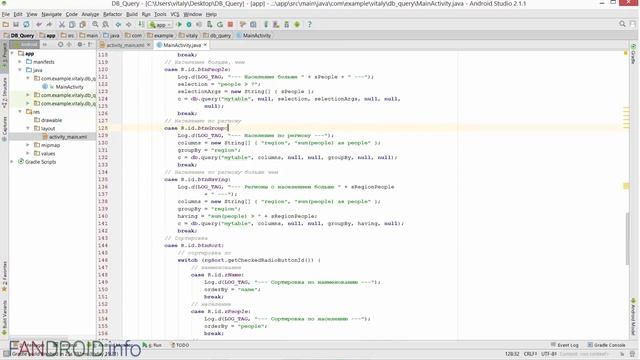The height and width of the screenshot is (360, 640).
Task: Open the AVD Manager toolbar icon
Action: click(276, 24)
